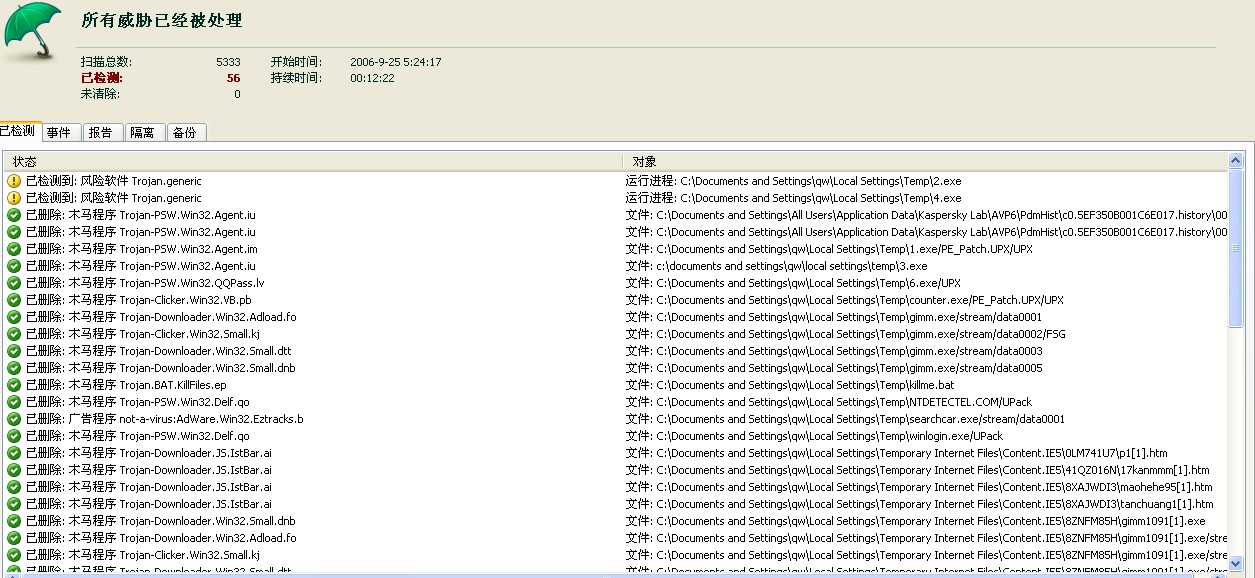Open the 事件 tab
This screenshot has width=1255, height=578.
pos(59,132)
